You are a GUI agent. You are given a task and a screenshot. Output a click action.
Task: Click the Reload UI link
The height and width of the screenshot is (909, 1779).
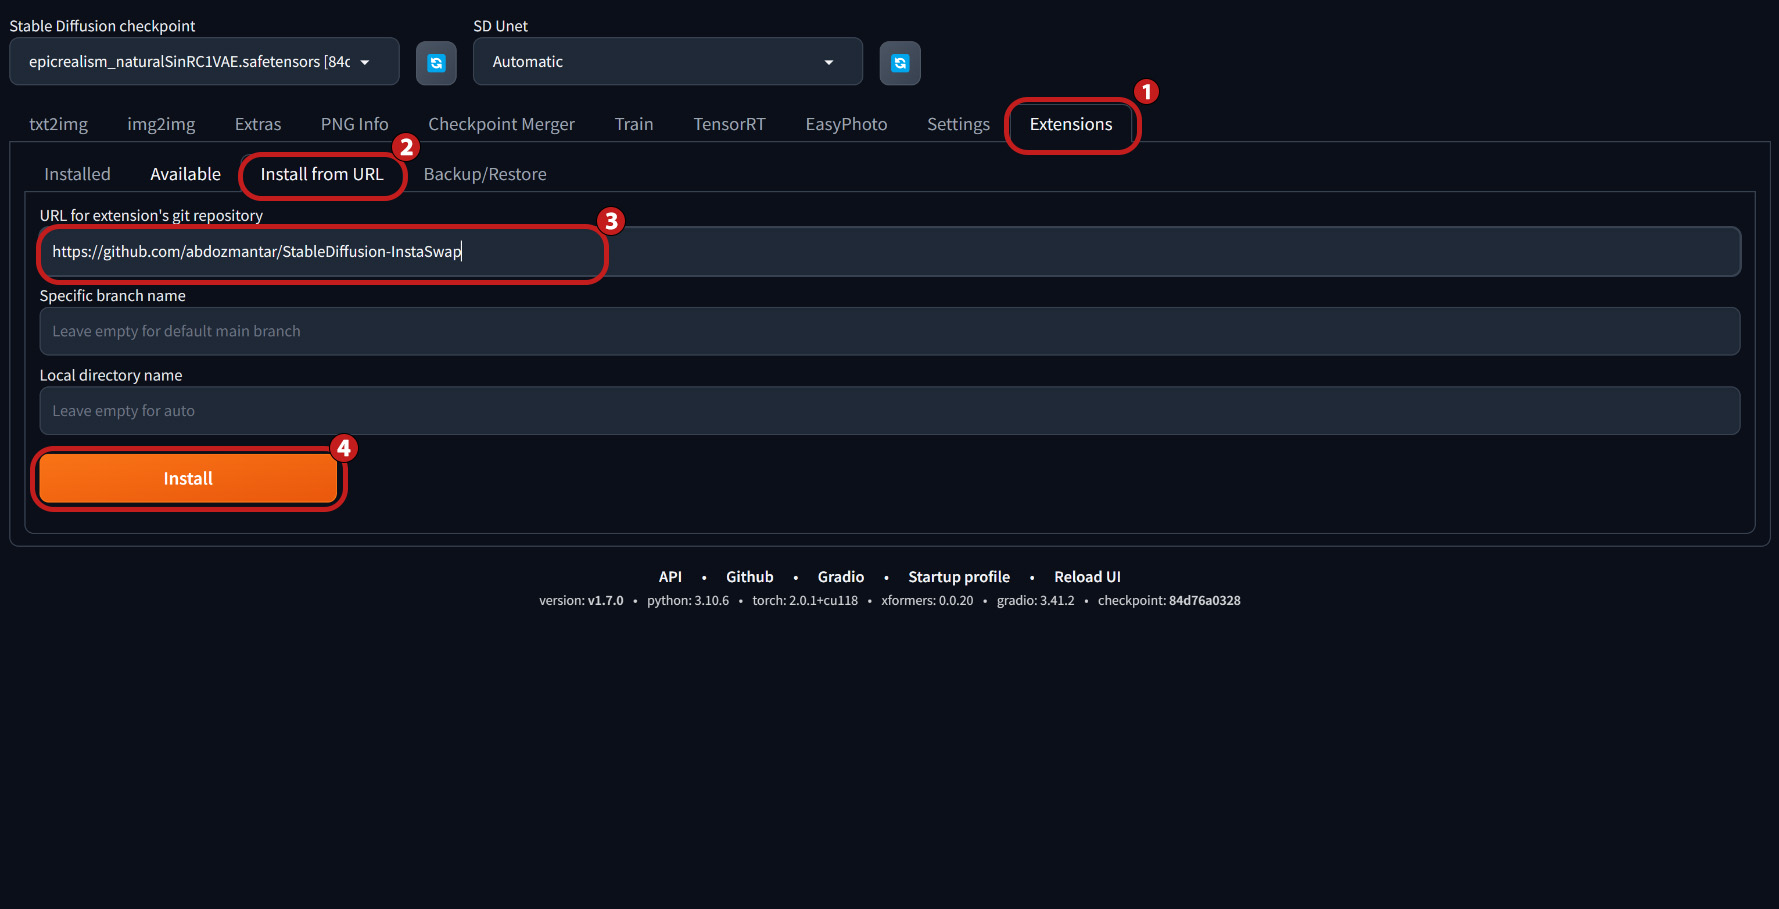pos(1087,577)
